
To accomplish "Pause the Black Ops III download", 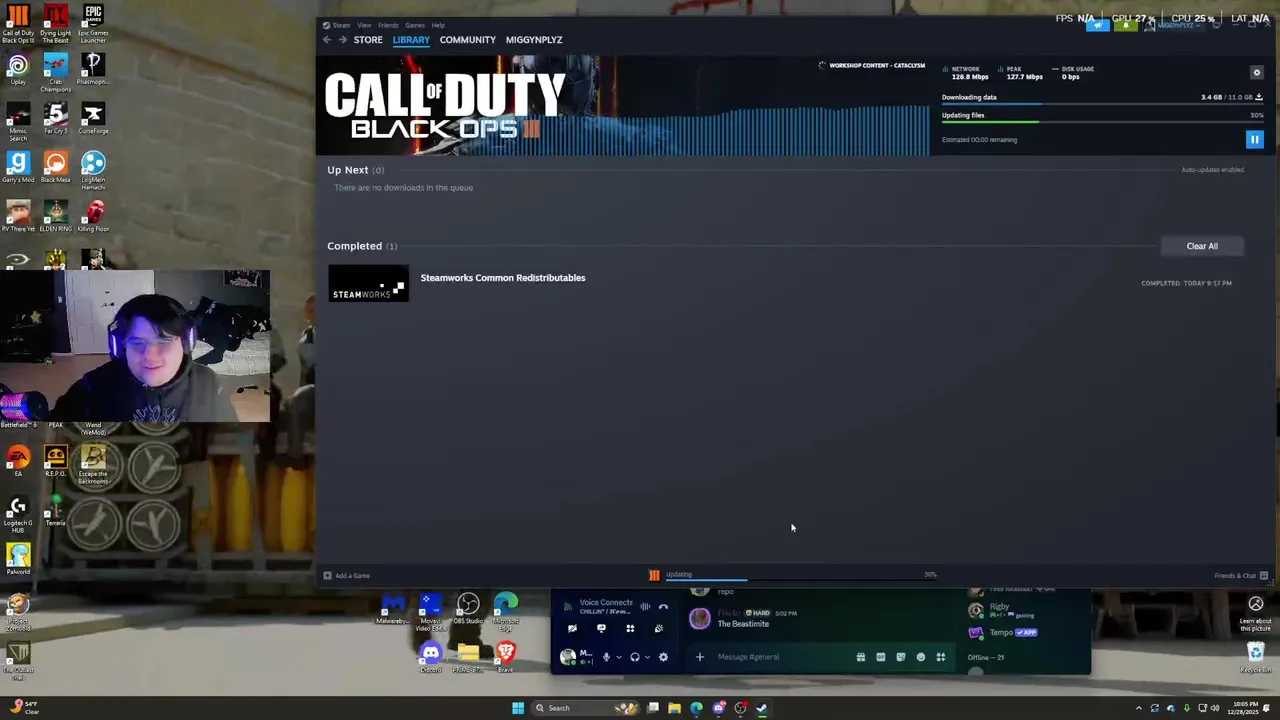I will tap(1254, 140).
